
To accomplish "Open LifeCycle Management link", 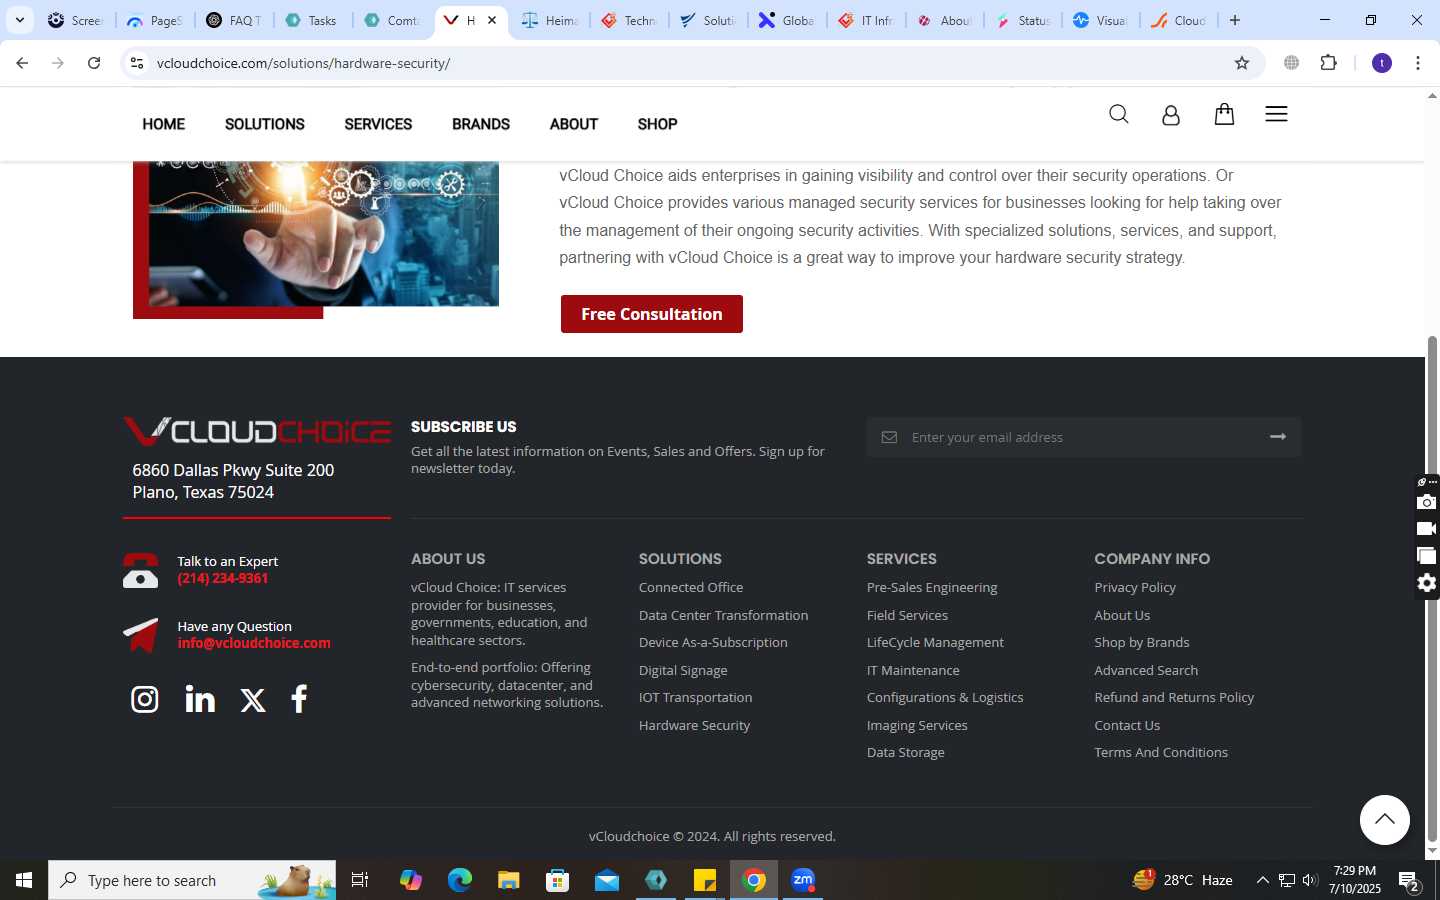I will tap(935, 642).
